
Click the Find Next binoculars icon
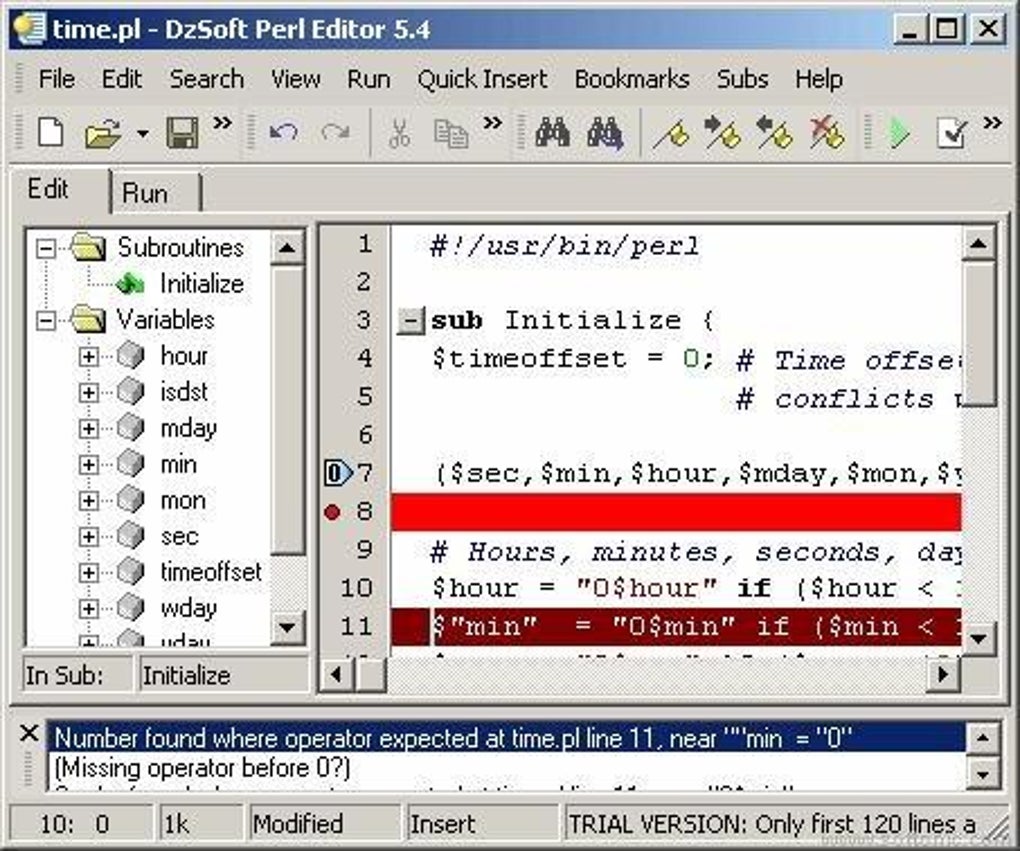click(x=604, y=133)
